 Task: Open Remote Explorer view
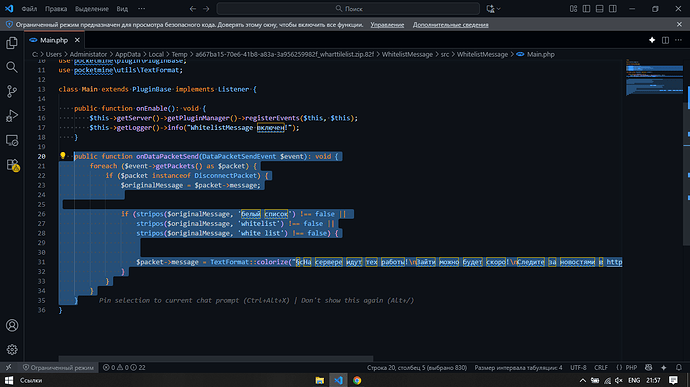point(12,140)
